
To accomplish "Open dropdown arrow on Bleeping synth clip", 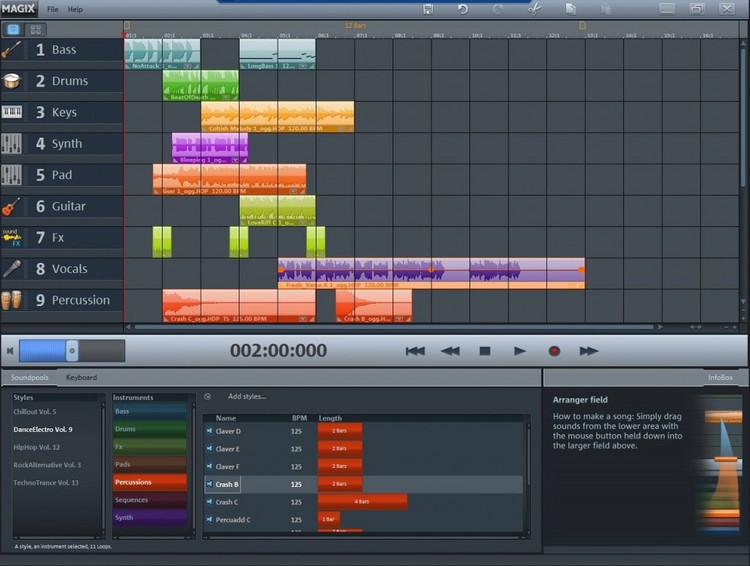I will click(237, 160).
